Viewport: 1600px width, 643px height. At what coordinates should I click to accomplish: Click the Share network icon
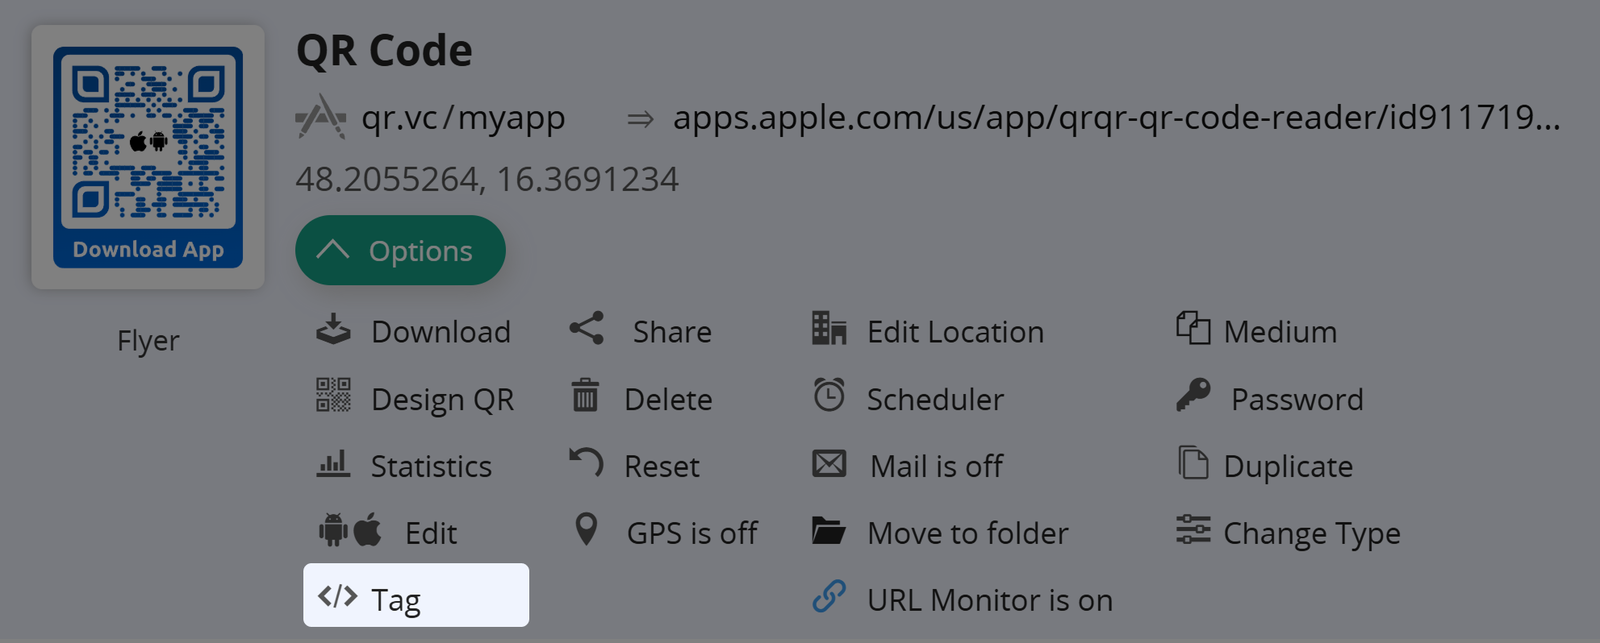click(x=587, y=328)
